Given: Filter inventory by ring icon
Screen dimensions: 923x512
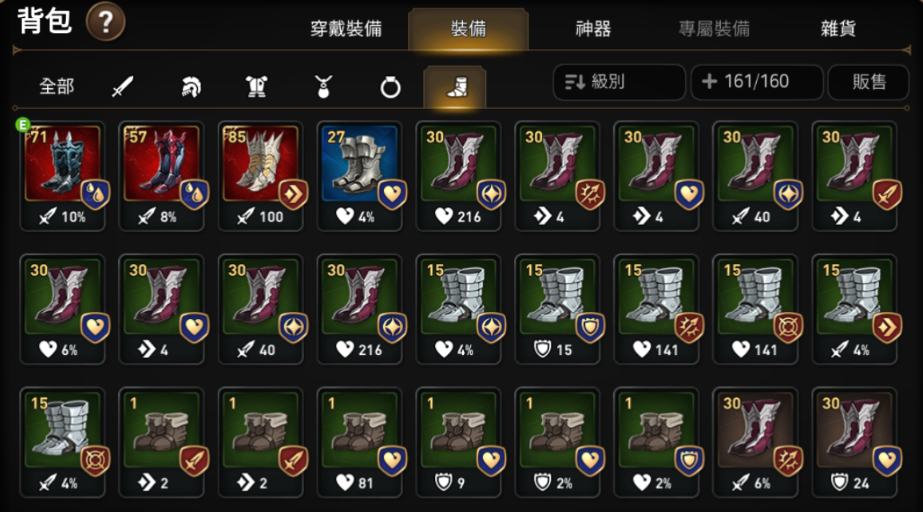Looking at the screenshot, I should [390, 88].
